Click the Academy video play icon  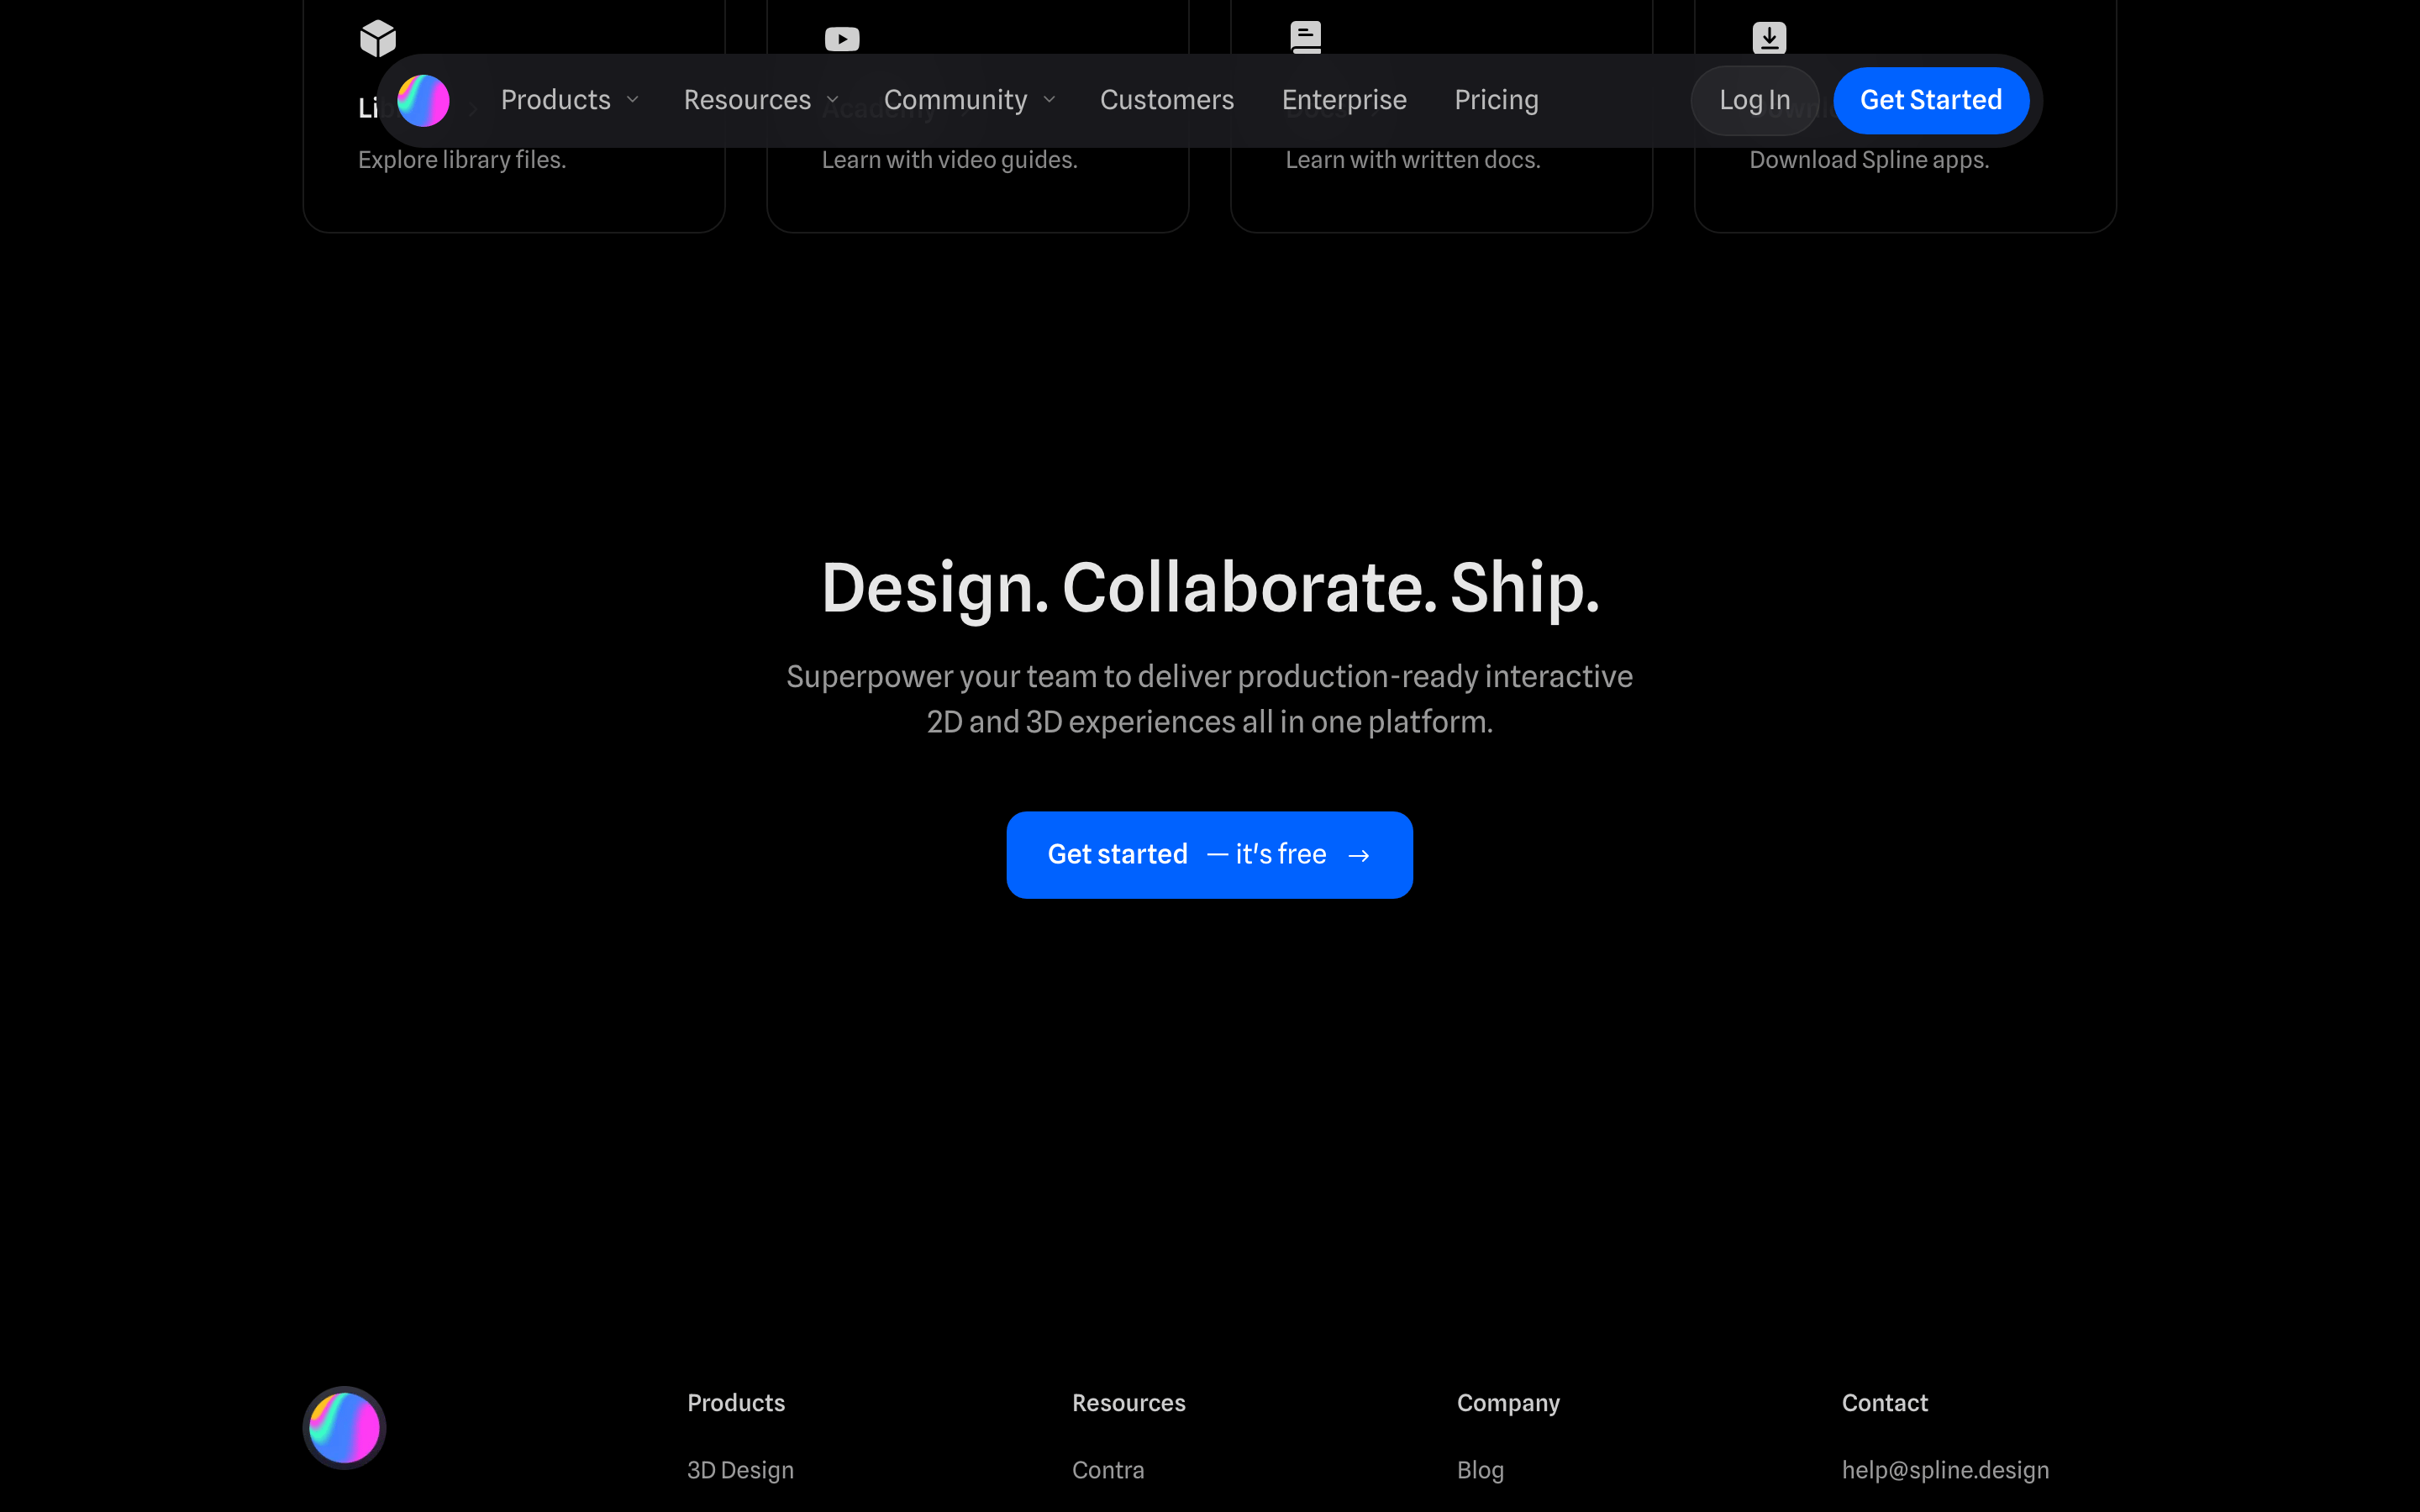842,39
